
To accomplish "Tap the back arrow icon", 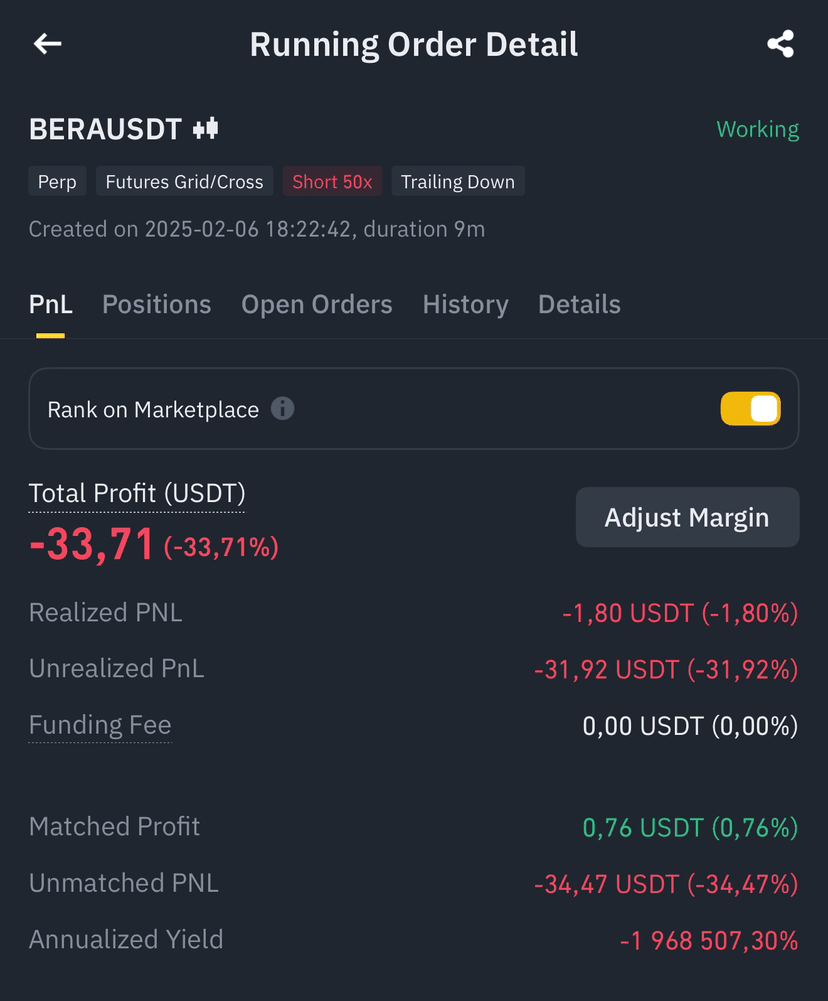I will (47, 44).
